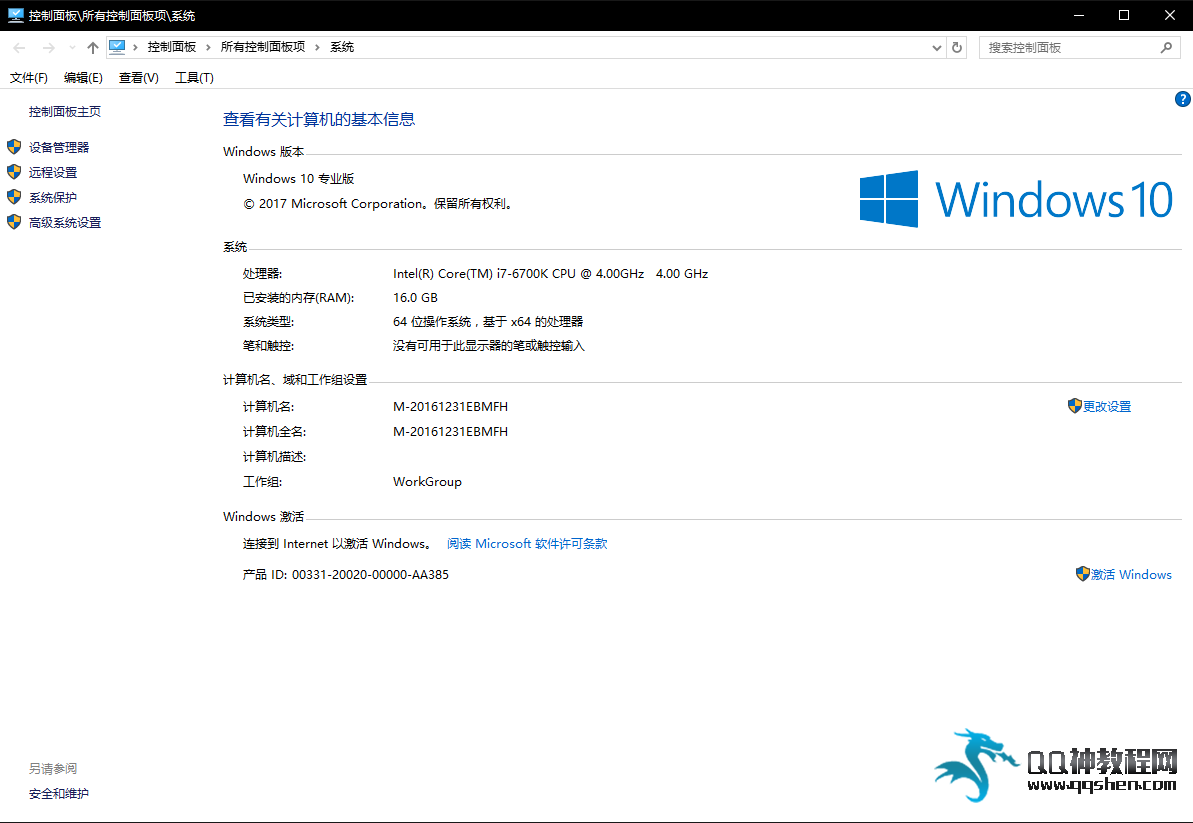Click shield icon beside 高级系统设置
The image size is (1193, 823).
pyautogui.click(x=14, y=222)
